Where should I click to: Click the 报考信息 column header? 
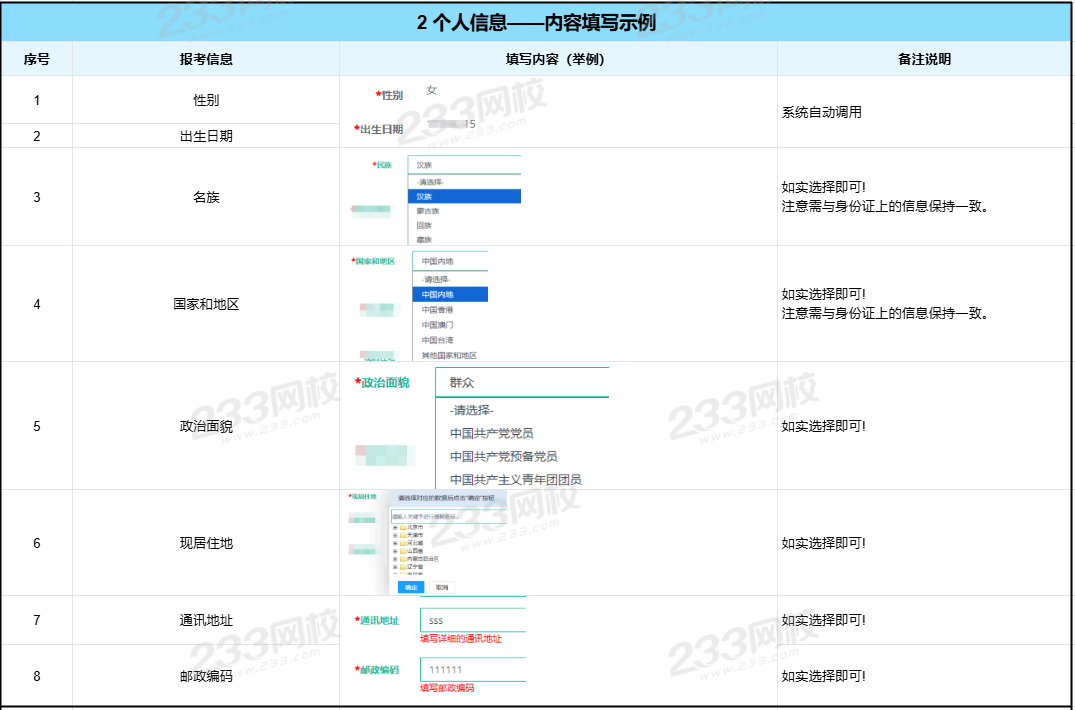point(206,59)
